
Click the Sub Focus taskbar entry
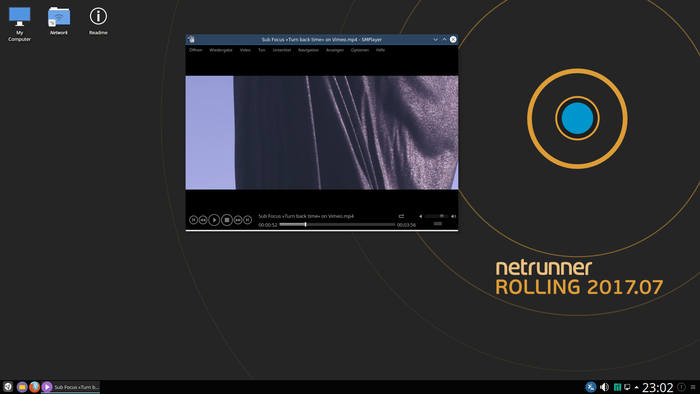tap(71, 387)
